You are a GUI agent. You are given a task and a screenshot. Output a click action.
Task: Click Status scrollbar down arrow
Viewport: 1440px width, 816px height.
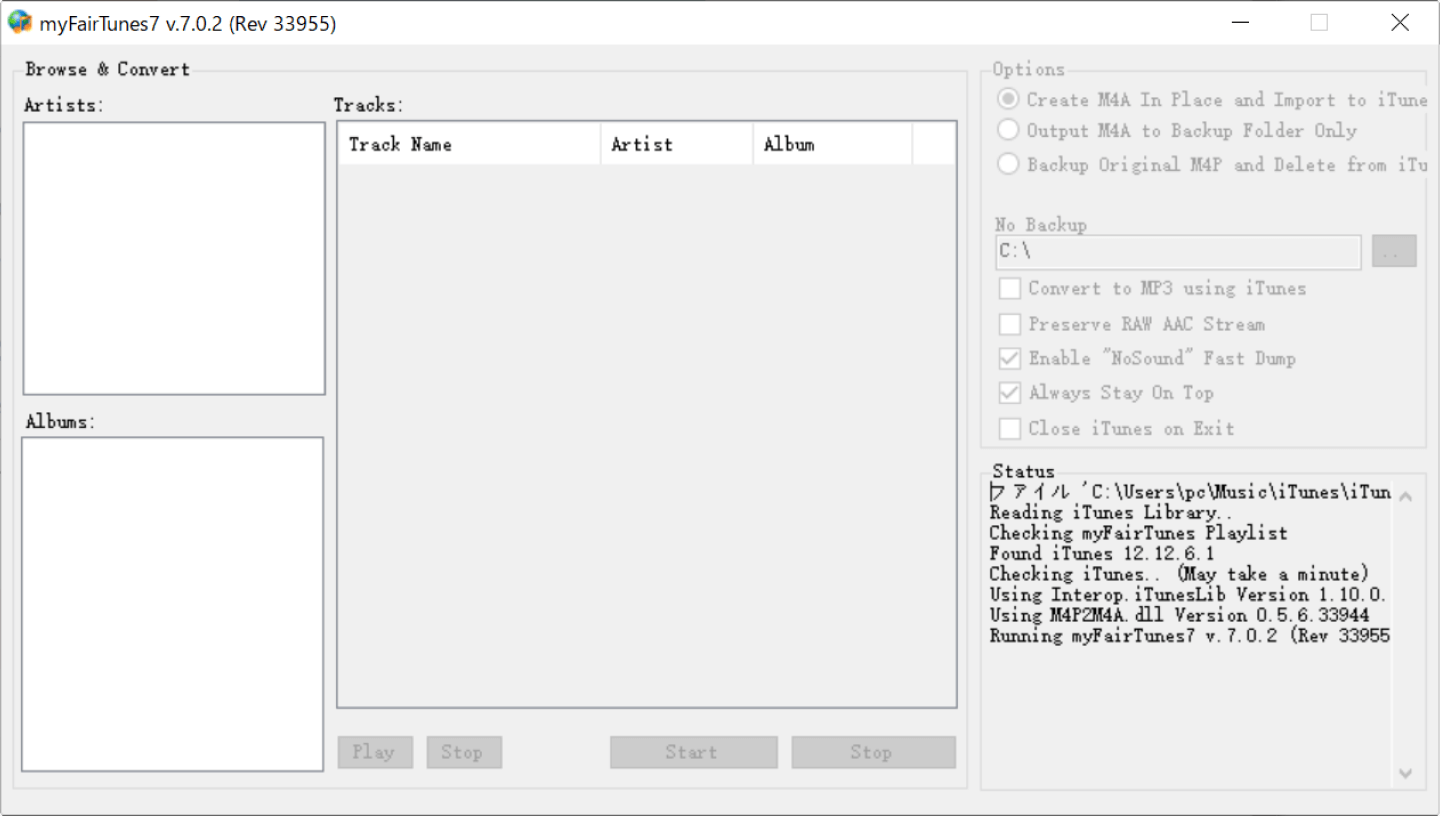[x=1405, y=773]
